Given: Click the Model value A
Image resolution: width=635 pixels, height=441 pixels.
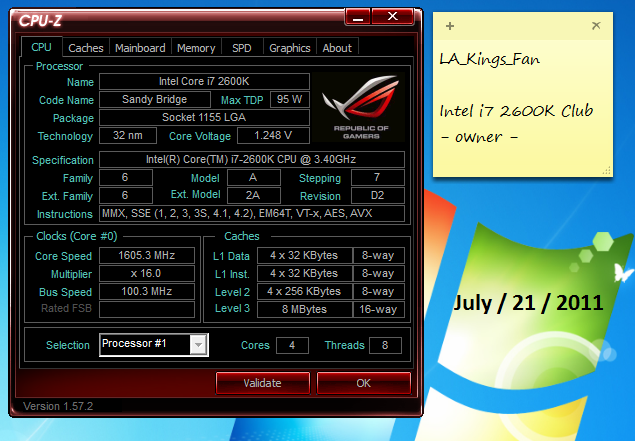Looking at the screenshot, I should coord(254,177).
